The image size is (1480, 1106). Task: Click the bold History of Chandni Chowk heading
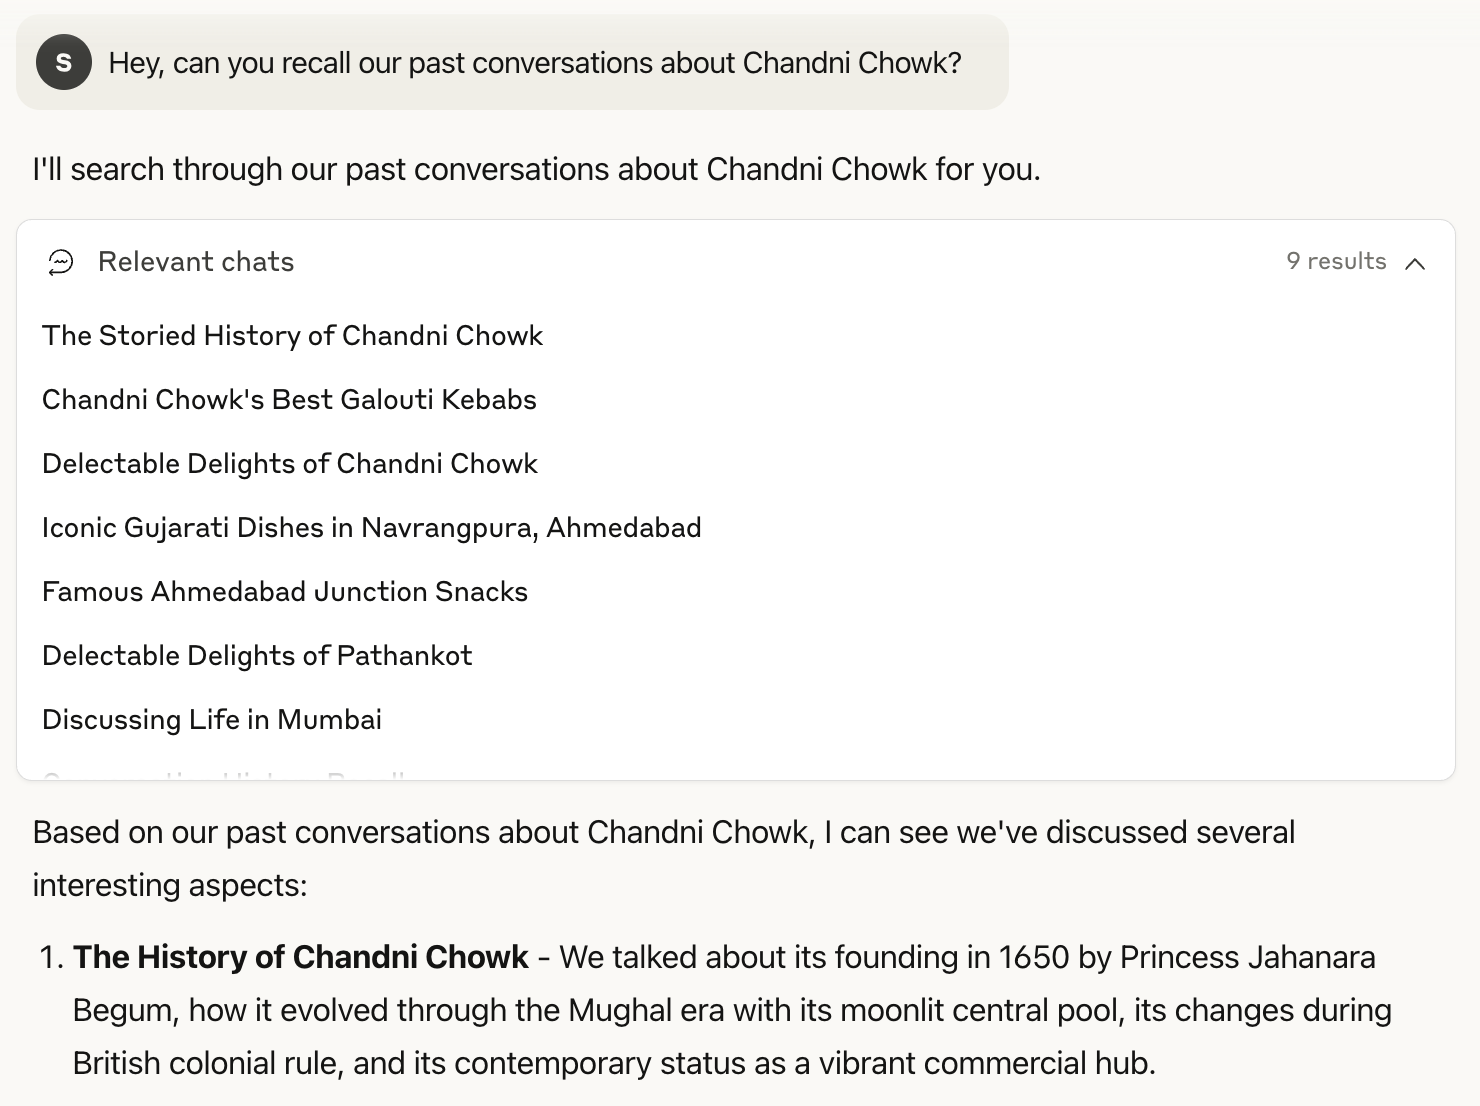point(300,957)
